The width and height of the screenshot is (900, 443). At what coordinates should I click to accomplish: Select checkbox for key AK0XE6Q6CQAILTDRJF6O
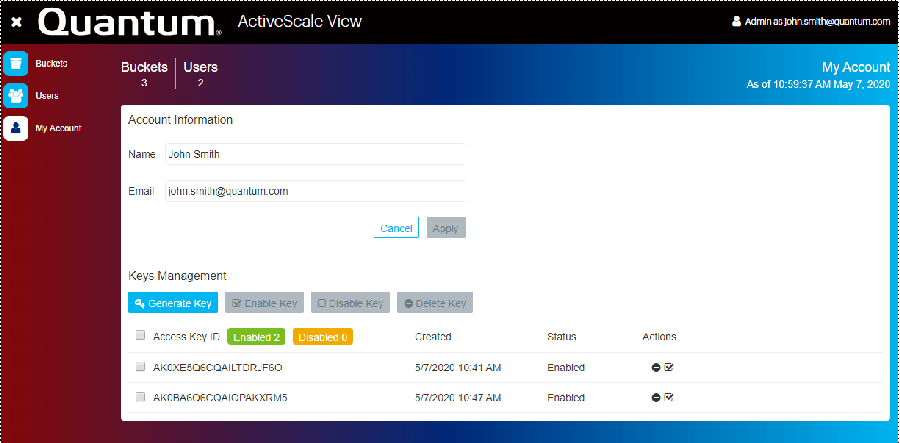(x=141, y=368)
